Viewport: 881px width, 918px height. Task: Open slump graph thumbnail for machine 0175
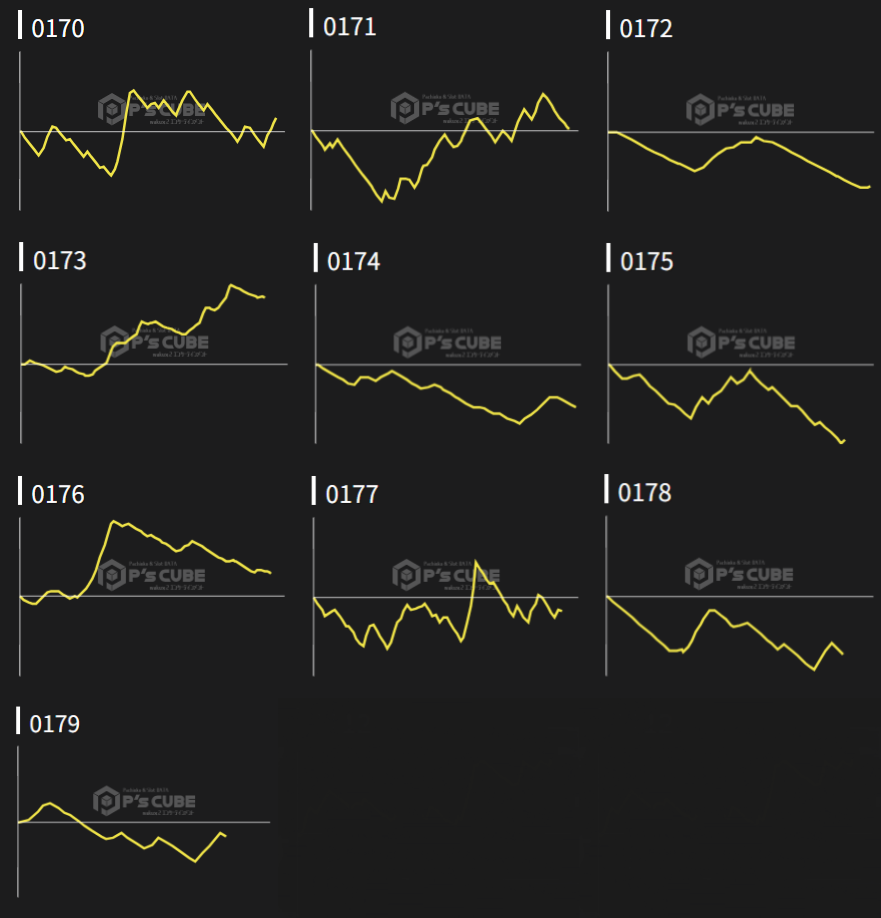pos(740,364)
